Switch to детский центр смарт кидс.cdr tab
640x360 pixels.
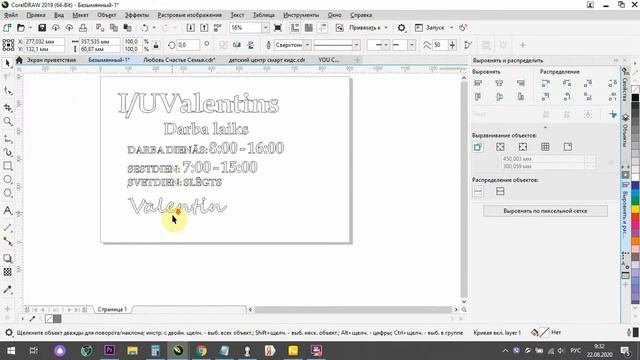click(267, 60)
